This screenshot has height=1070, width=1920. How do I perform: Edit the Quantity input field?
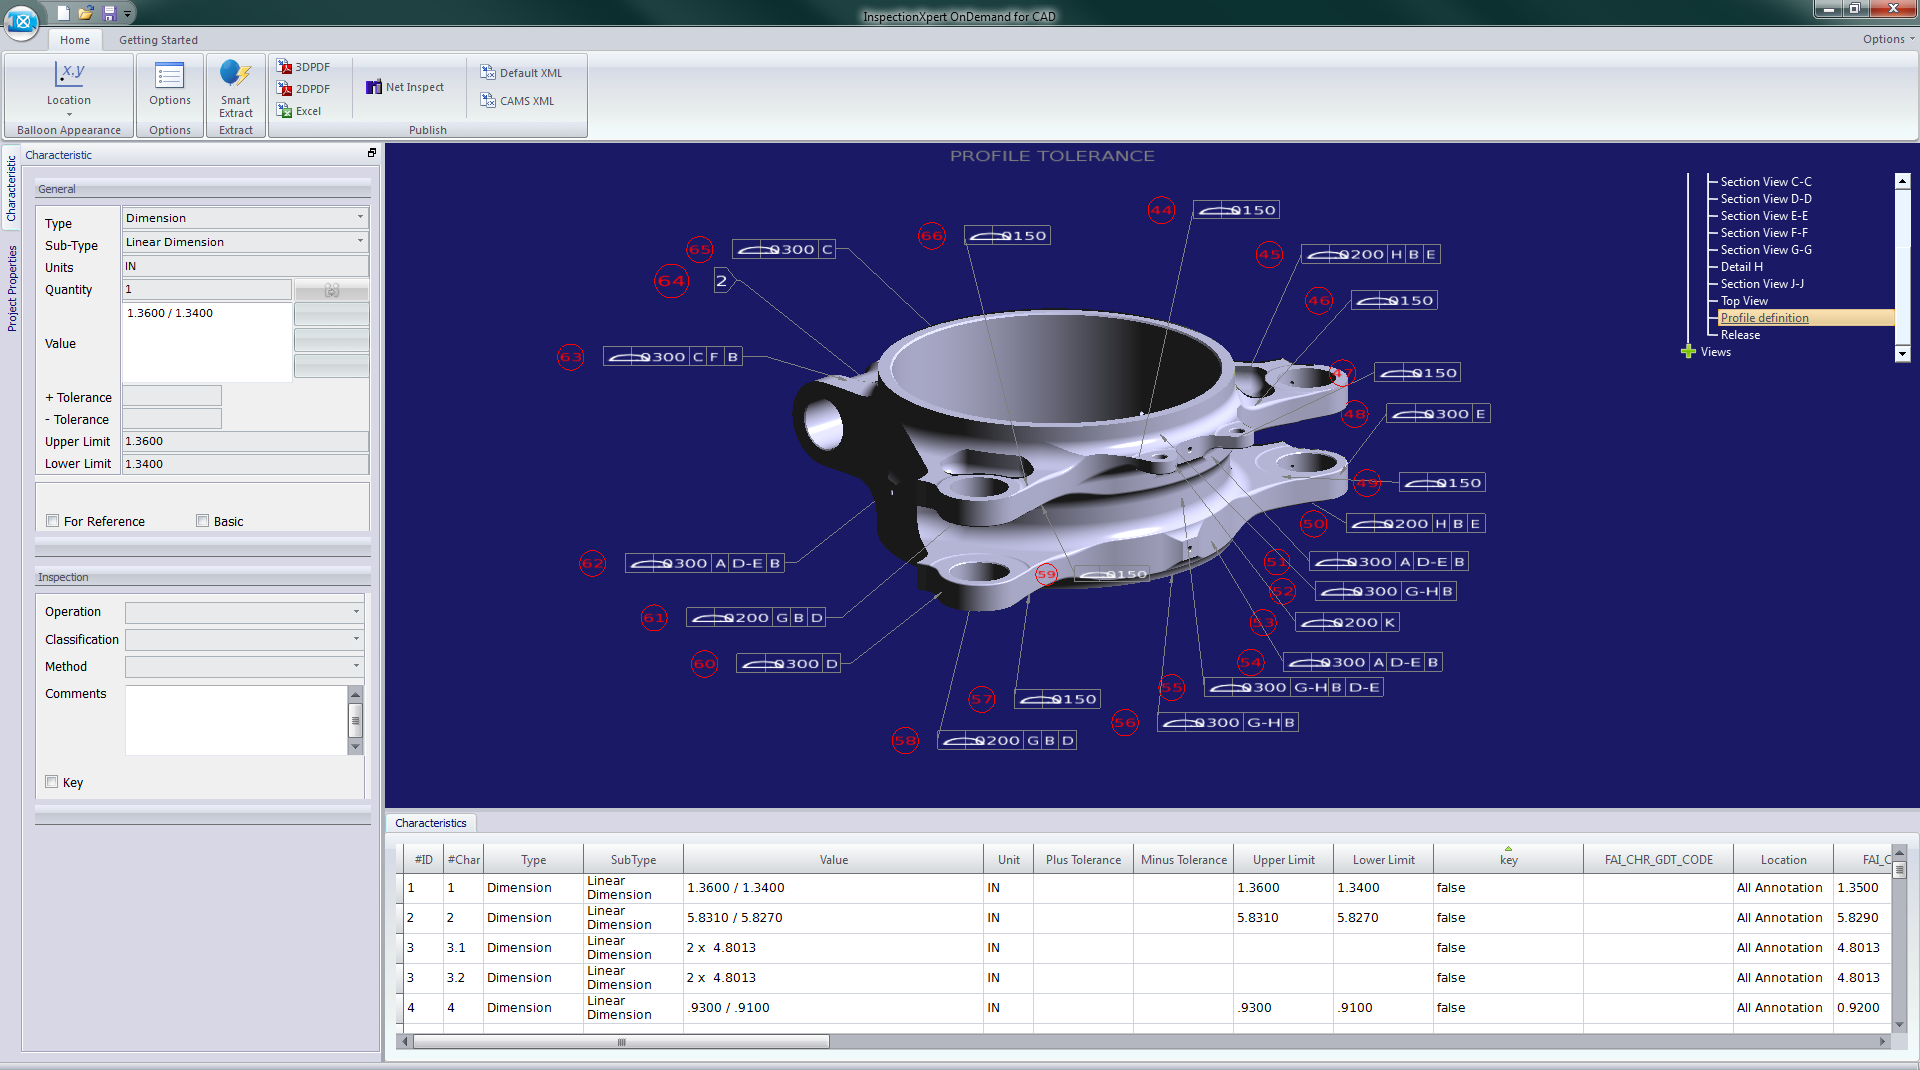tap(206, 289)
